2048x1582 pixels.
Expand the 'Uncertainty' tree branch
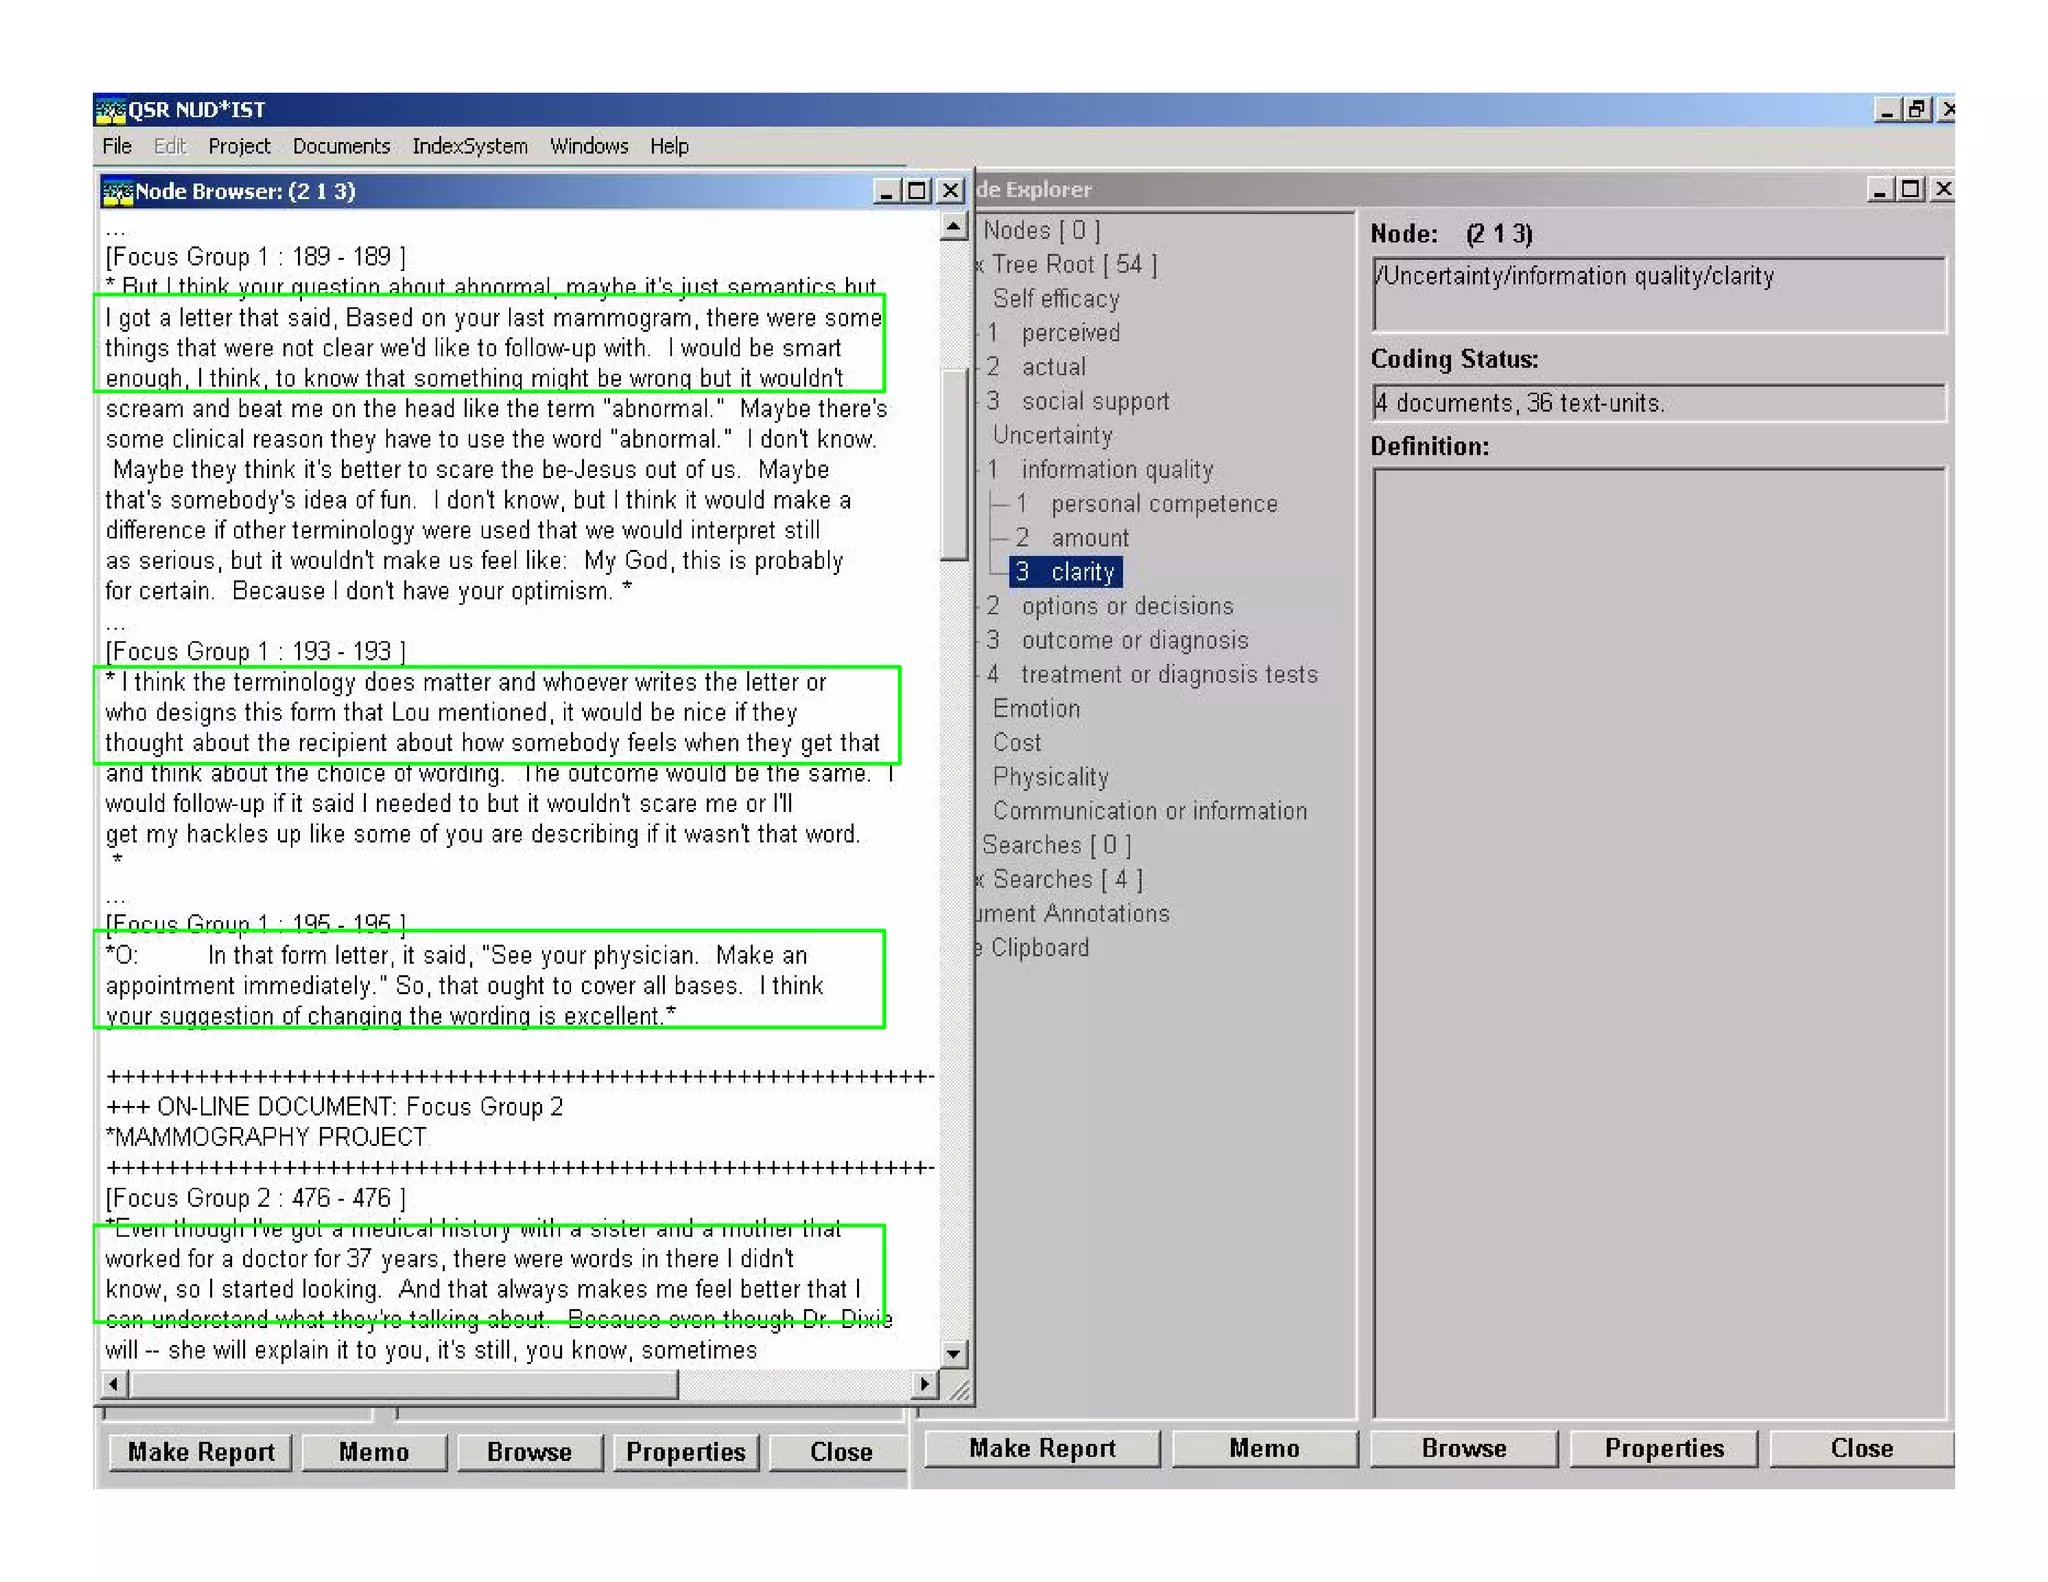[1052, 436]
